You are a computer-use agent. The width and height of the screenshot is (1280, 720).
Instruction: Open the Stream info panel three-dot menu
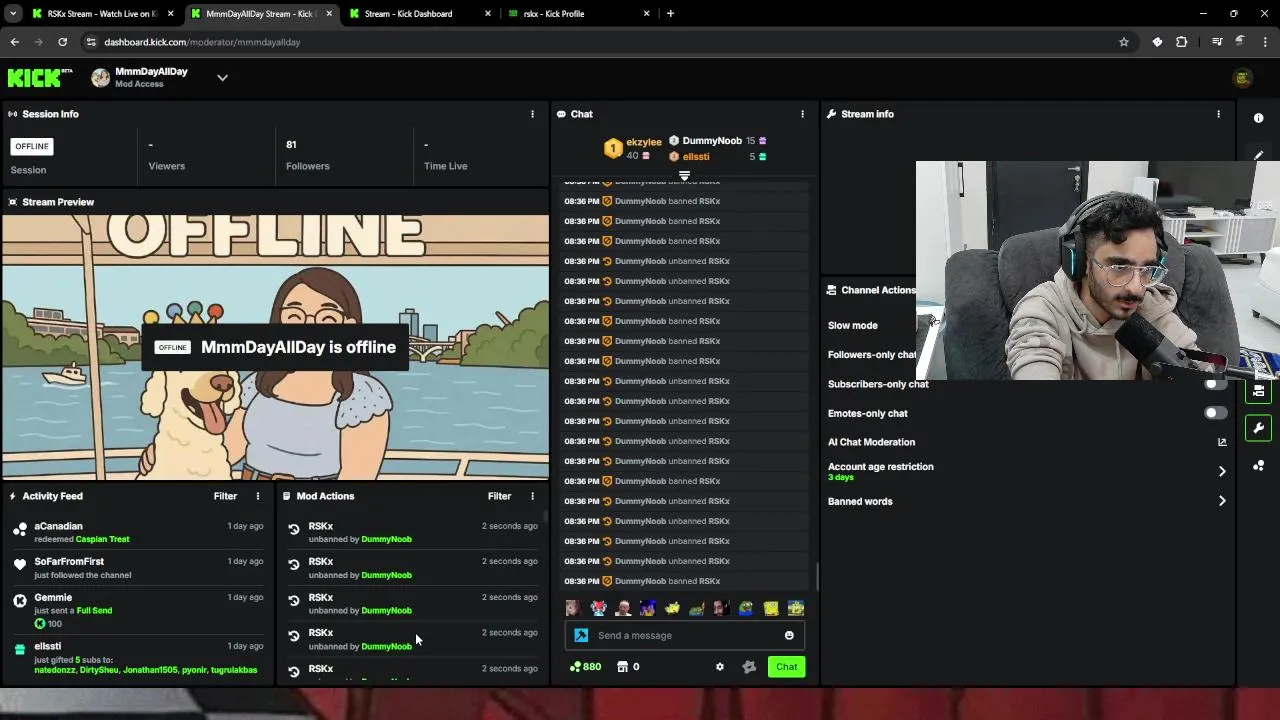pyautogui.click(x=1218, y=114)
